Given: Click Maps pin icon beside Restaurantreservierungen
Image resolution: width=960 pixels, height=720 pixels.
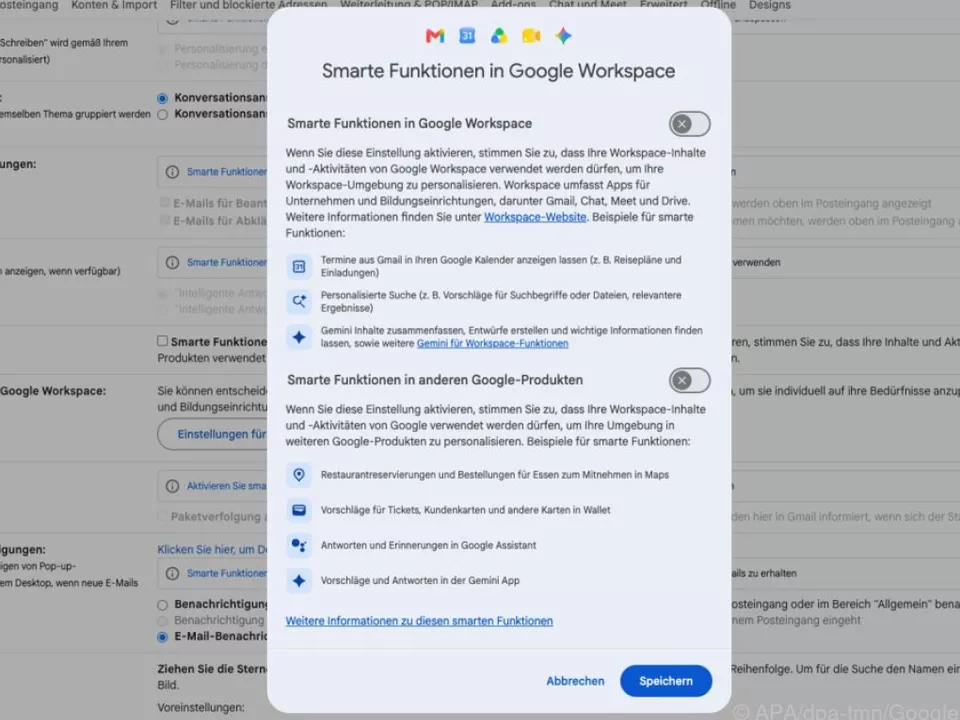Looking at the screenshot, I should 299,474.
